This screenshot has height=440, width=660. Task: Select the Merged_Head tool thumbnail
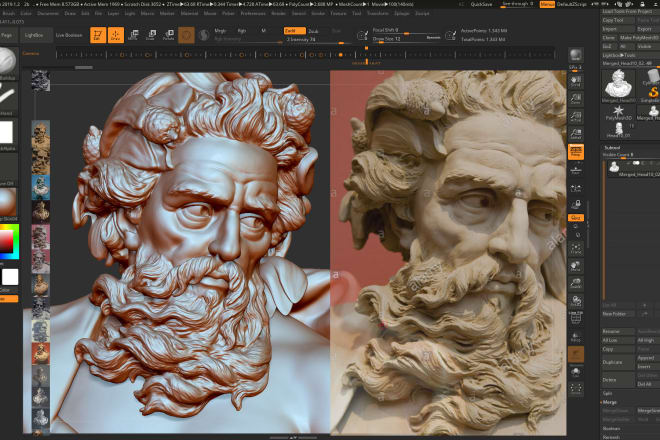[618, 84]
